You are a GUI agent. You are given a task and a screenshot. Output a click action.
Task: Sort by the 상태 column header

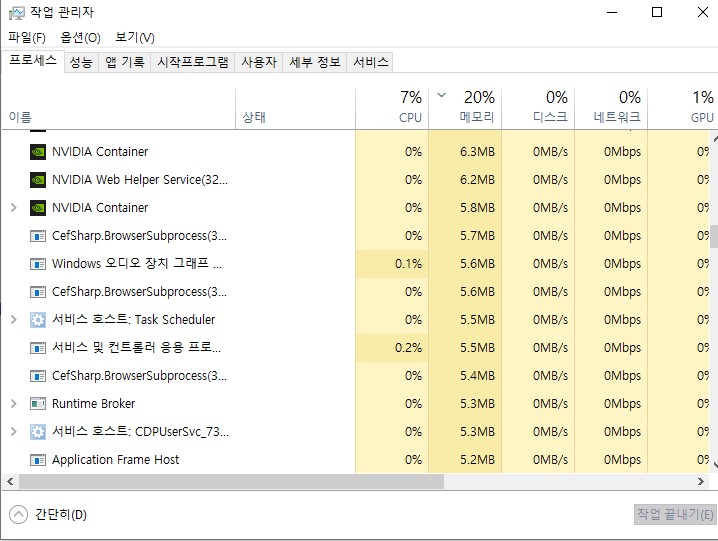(x=295, y=109)
